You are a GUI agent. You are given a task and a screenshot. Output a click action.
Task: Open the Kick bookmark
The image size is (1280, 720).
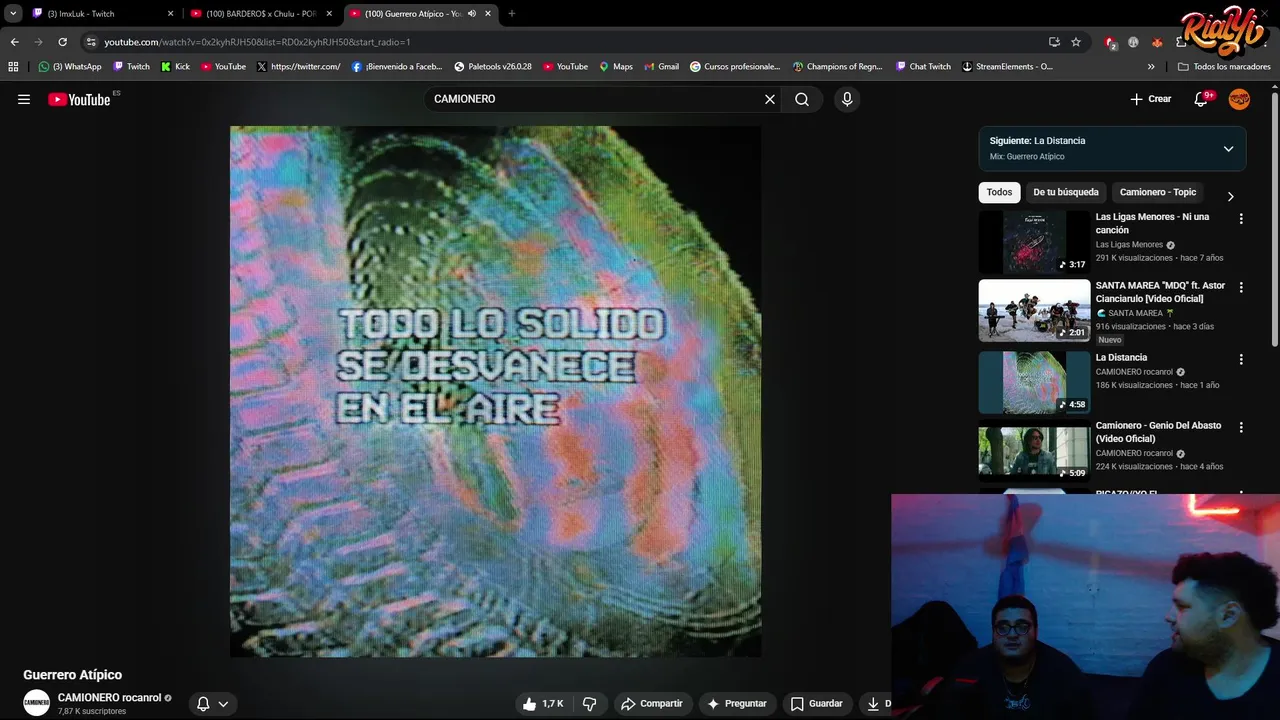tap(175, 67)
